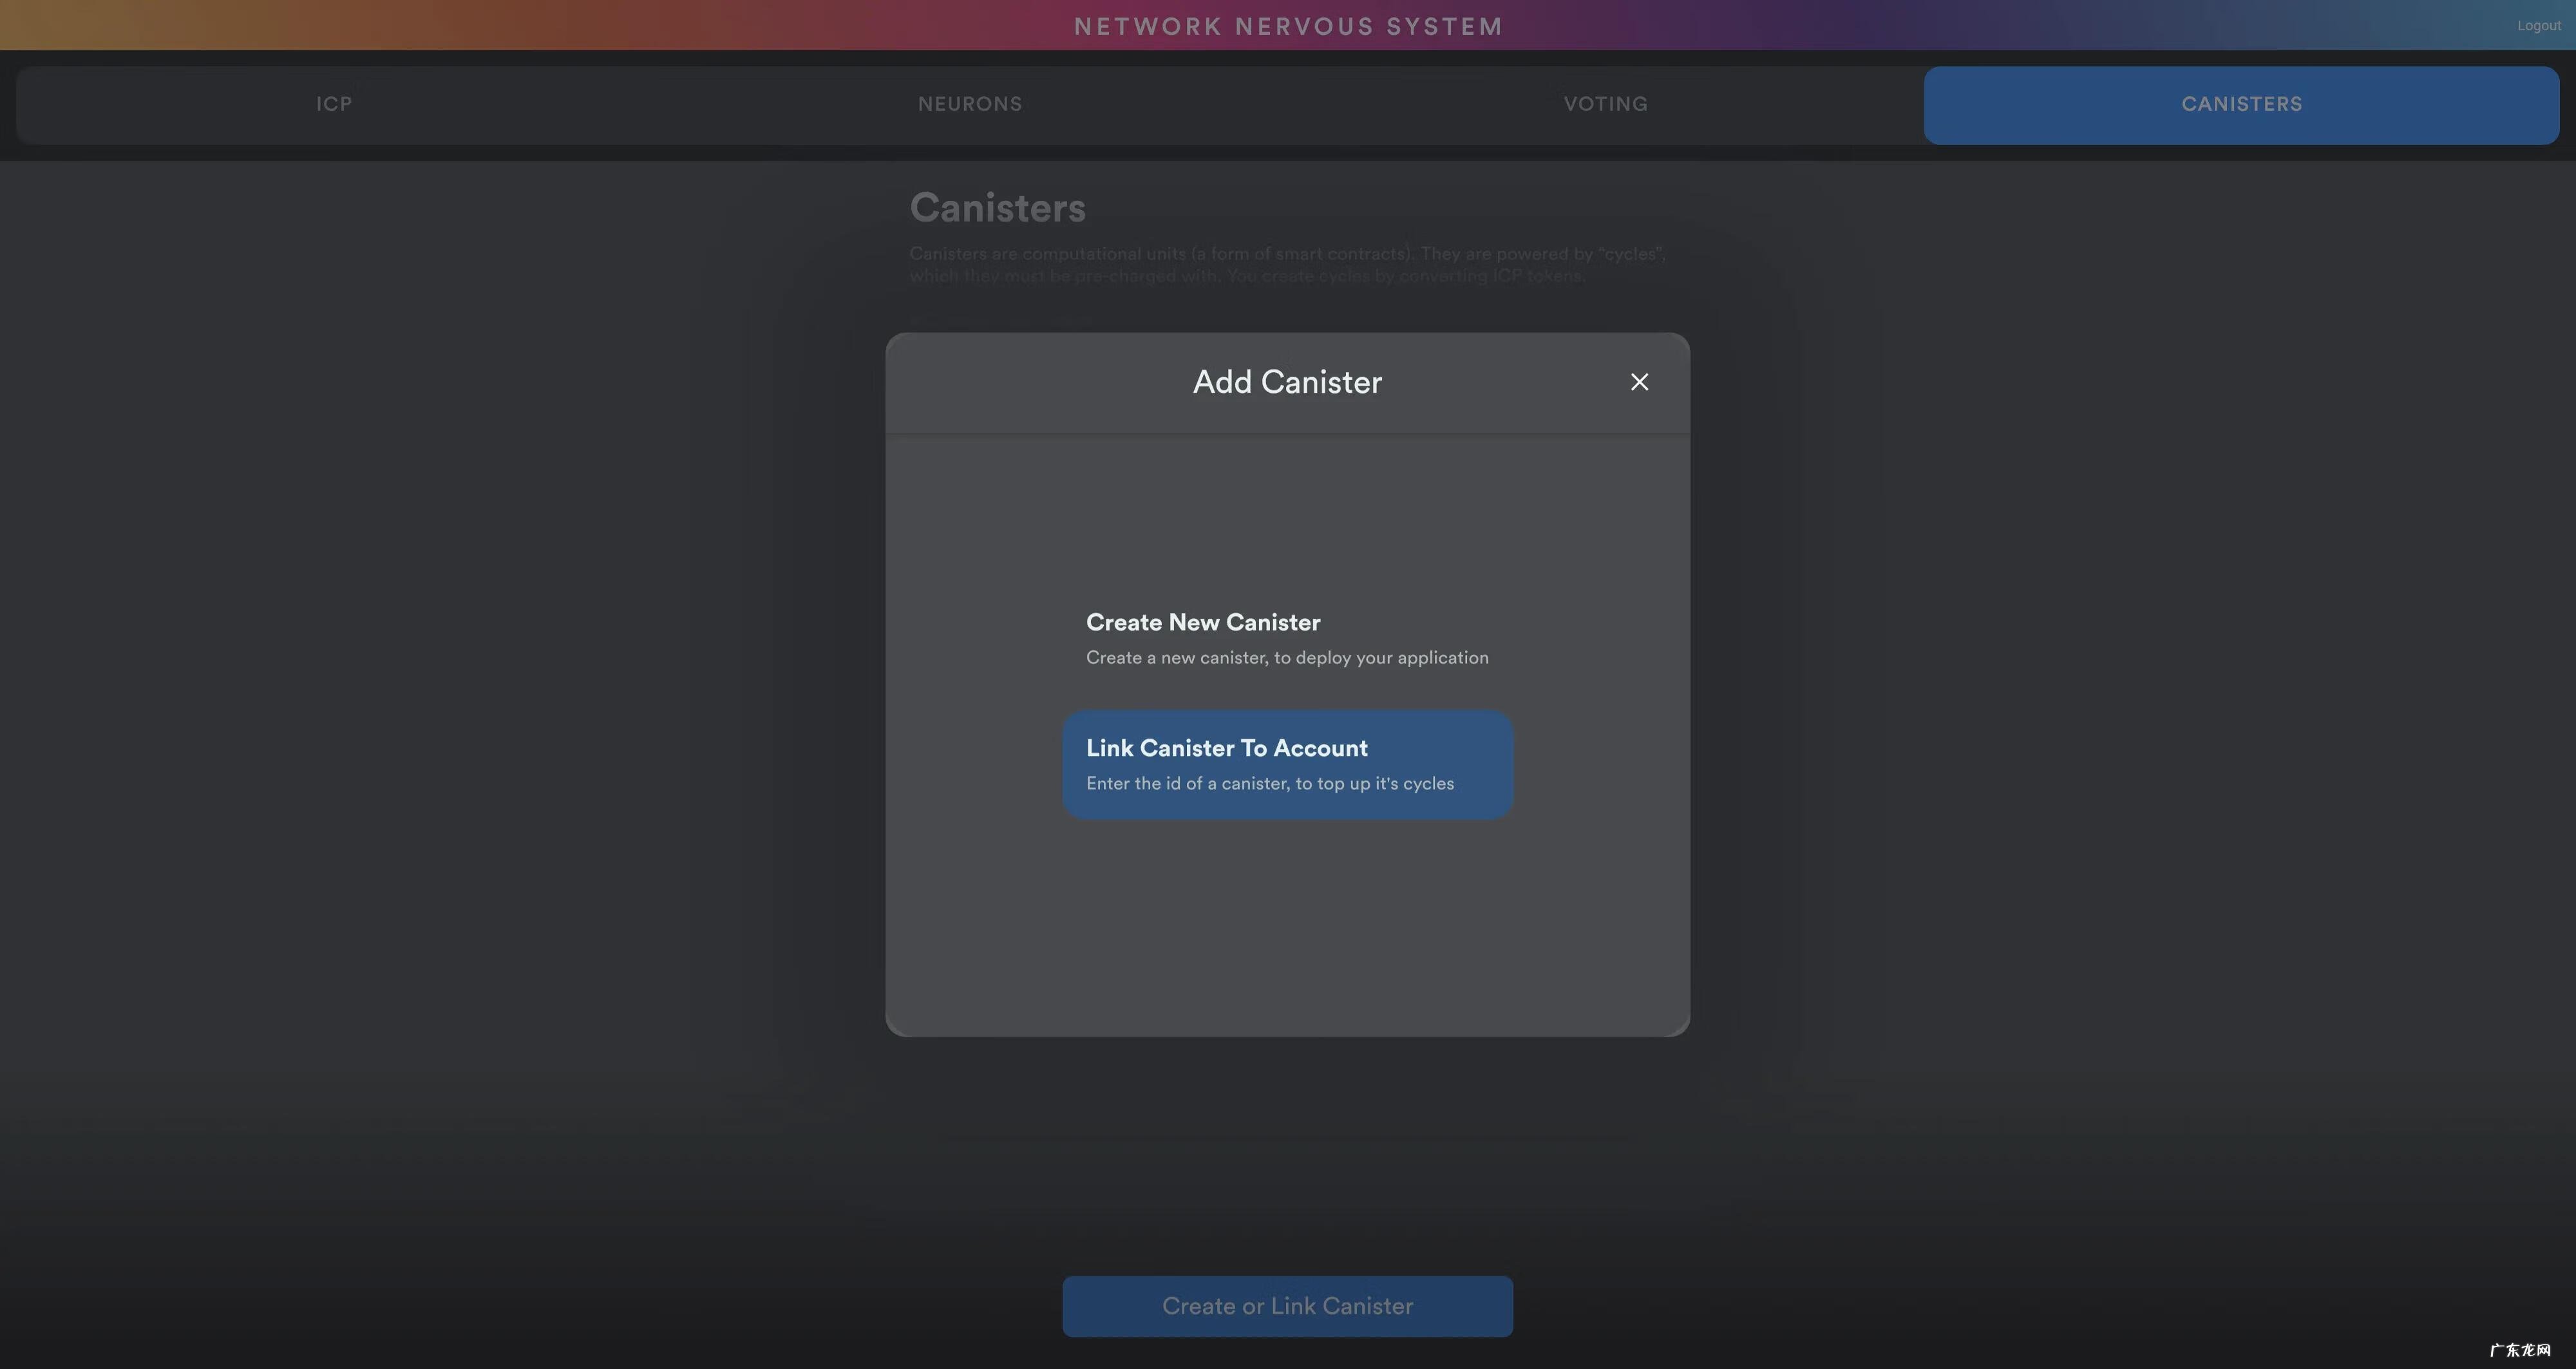Click the Chinese watermark logo at bottom corner
The height and width of the screenshot is (1369, 2576).
tap(2519, 1349)
